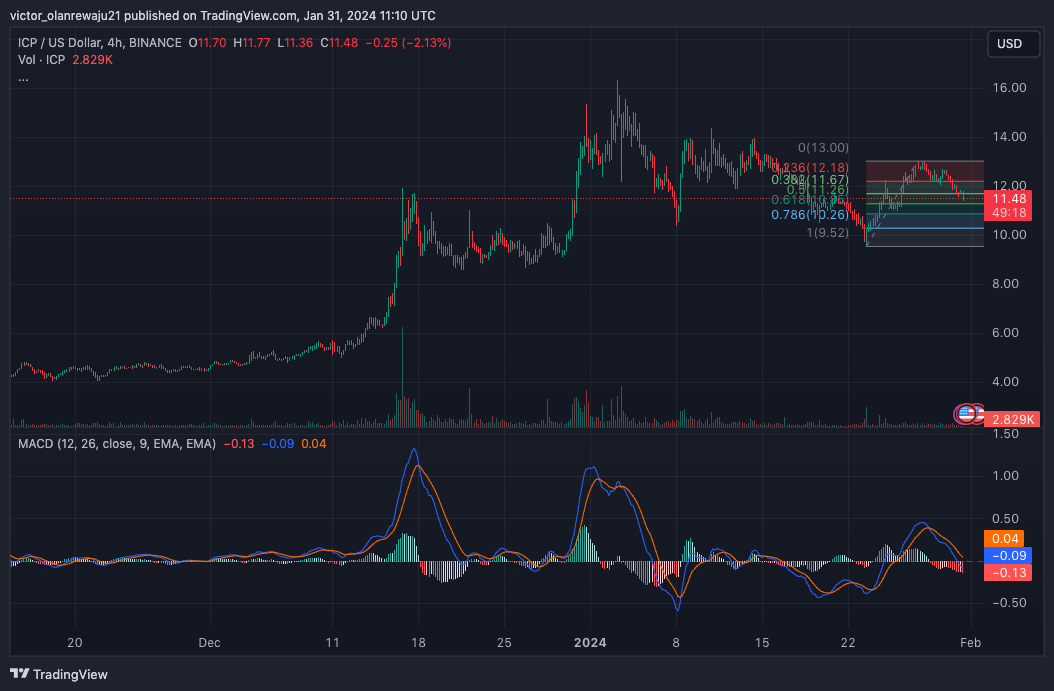Screen dimensions: 1054x691
Task: Click the 10.00 price axis label
Action: tap(1009, 235)
